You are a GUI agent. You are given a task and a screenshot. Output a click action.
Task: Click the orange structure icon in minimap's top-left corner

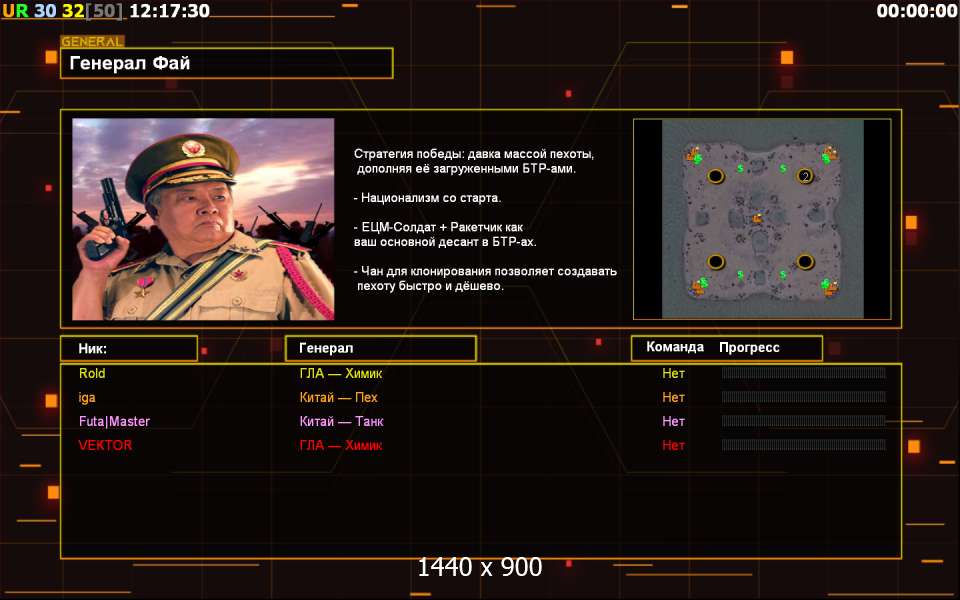coord(693,154)
